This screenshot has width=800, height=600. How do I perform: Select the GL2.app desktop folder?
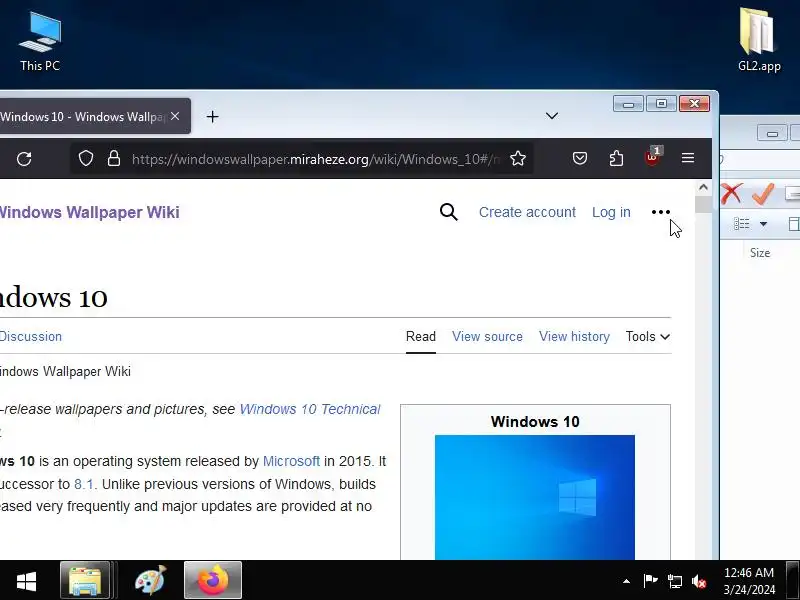759,39
